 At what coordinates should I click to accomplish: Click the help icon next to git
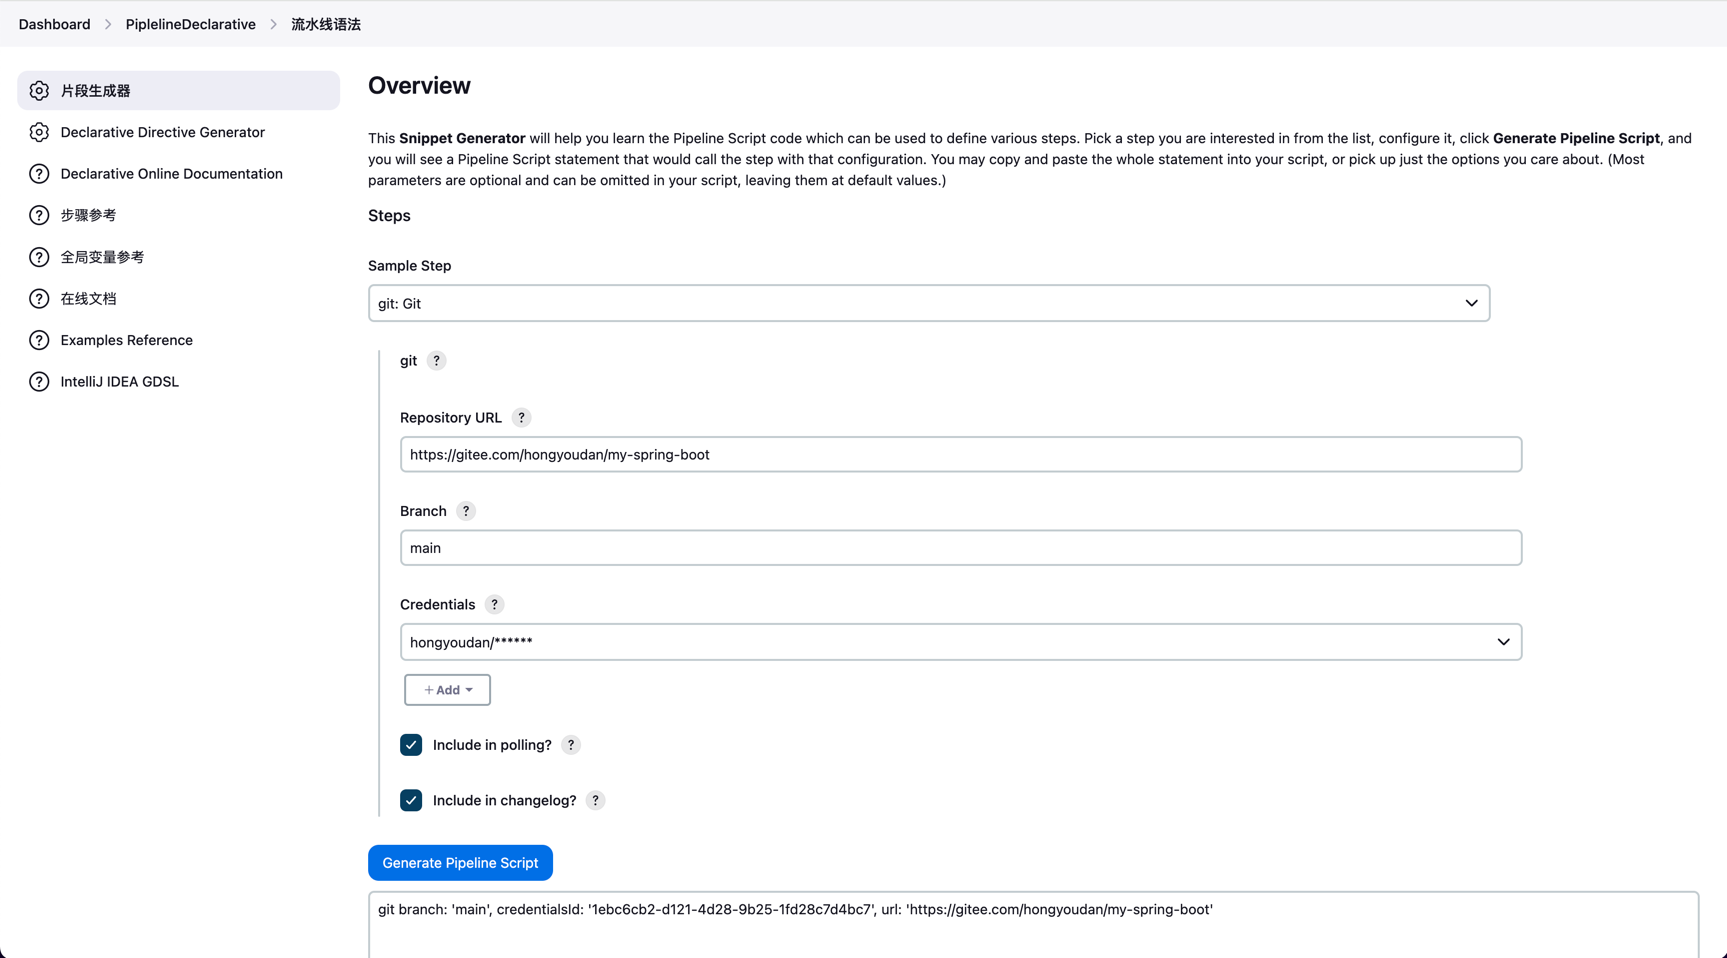436,361
